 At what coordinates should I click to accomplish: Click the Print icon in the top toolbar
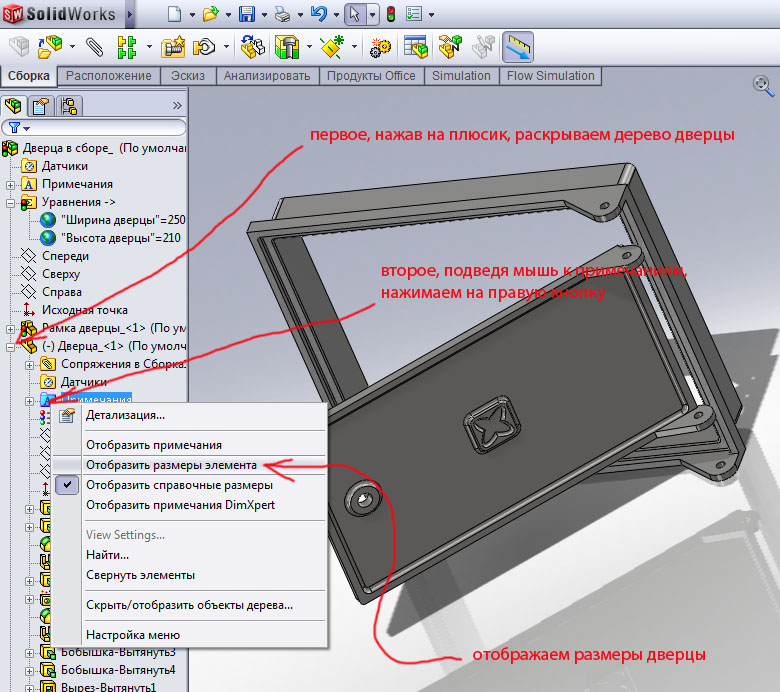click(x=284, y=15)
